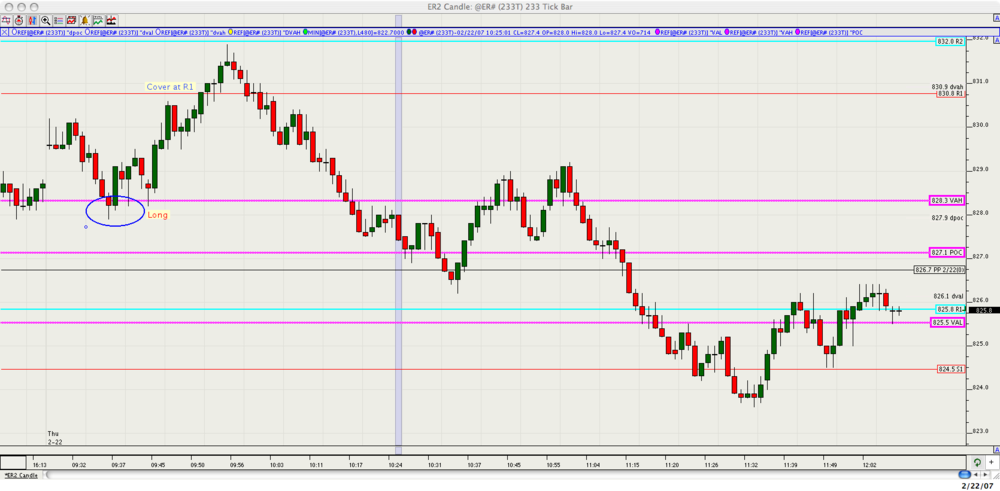Click the 824.5 S1 support label
This screenshot has width=1000, height=491.
point(950,369)
